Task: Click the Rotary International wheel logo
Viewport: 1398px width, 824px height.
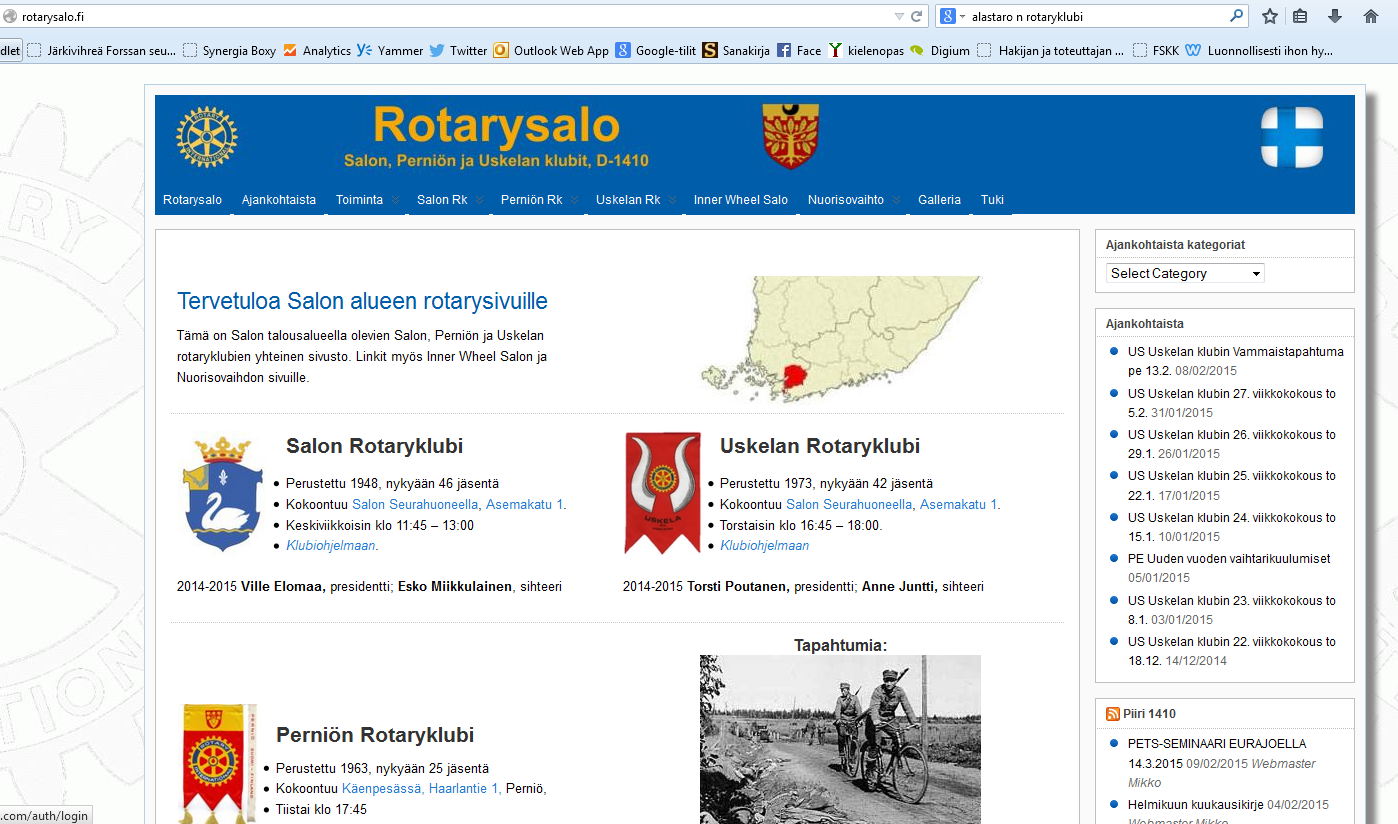Action: pyautogui.click(x=207, y=137)
